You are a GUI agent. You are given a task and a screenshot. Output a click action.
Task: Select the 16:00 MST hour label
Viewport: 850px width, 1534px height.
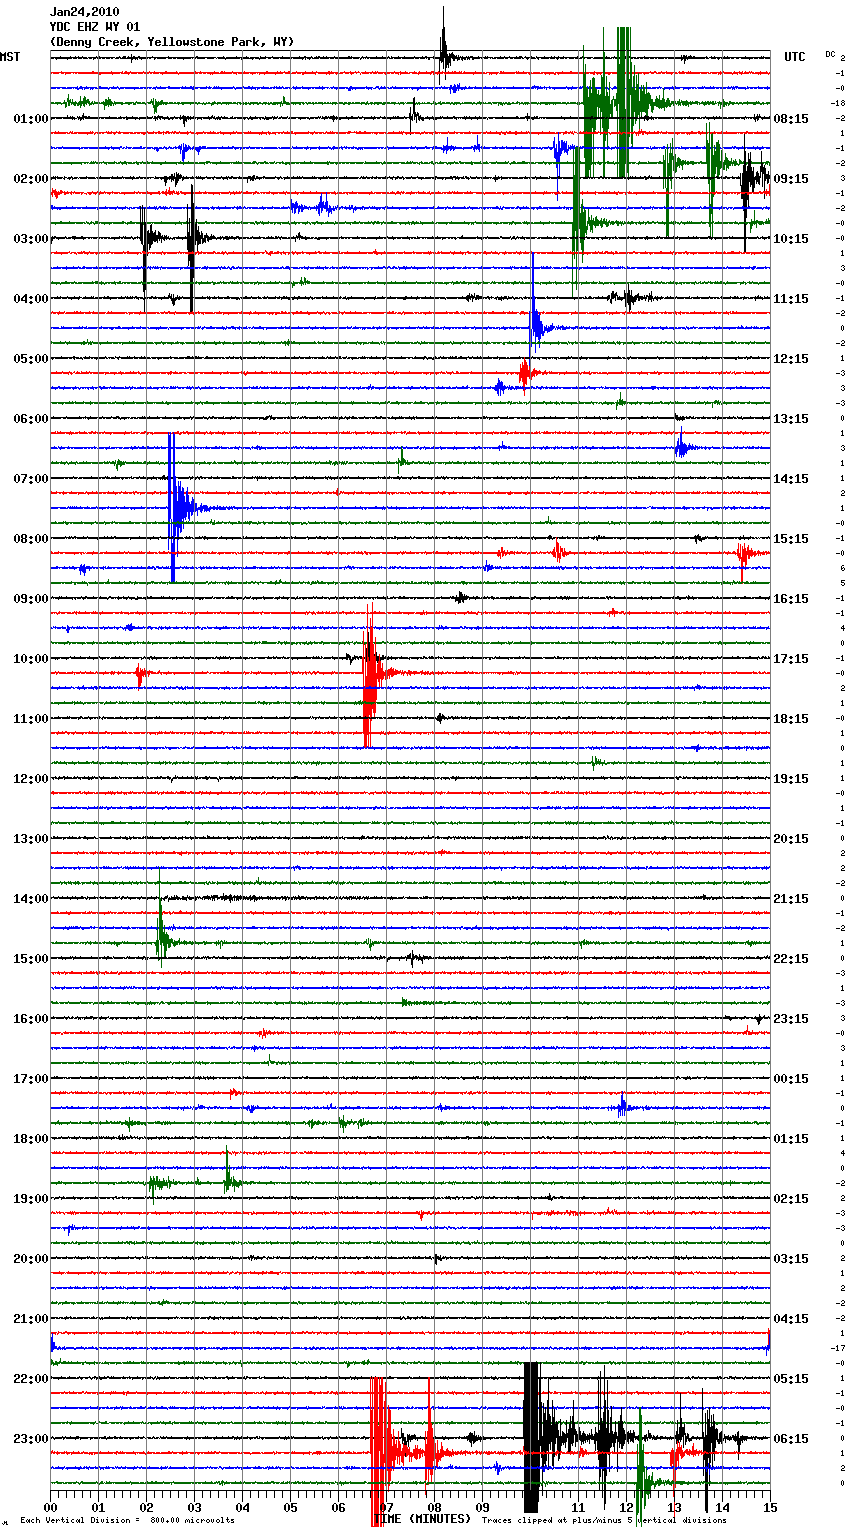(31, 1019)
